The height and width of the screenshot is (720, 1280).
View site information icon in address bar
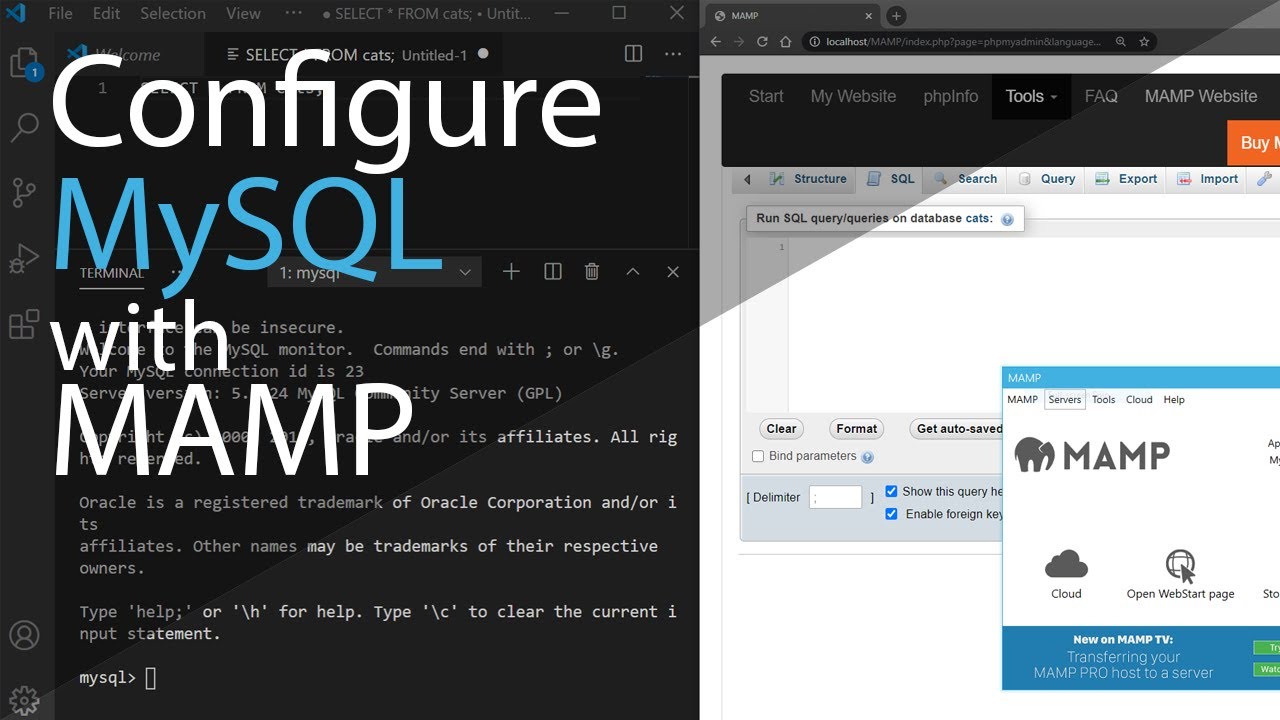[814, 42]
